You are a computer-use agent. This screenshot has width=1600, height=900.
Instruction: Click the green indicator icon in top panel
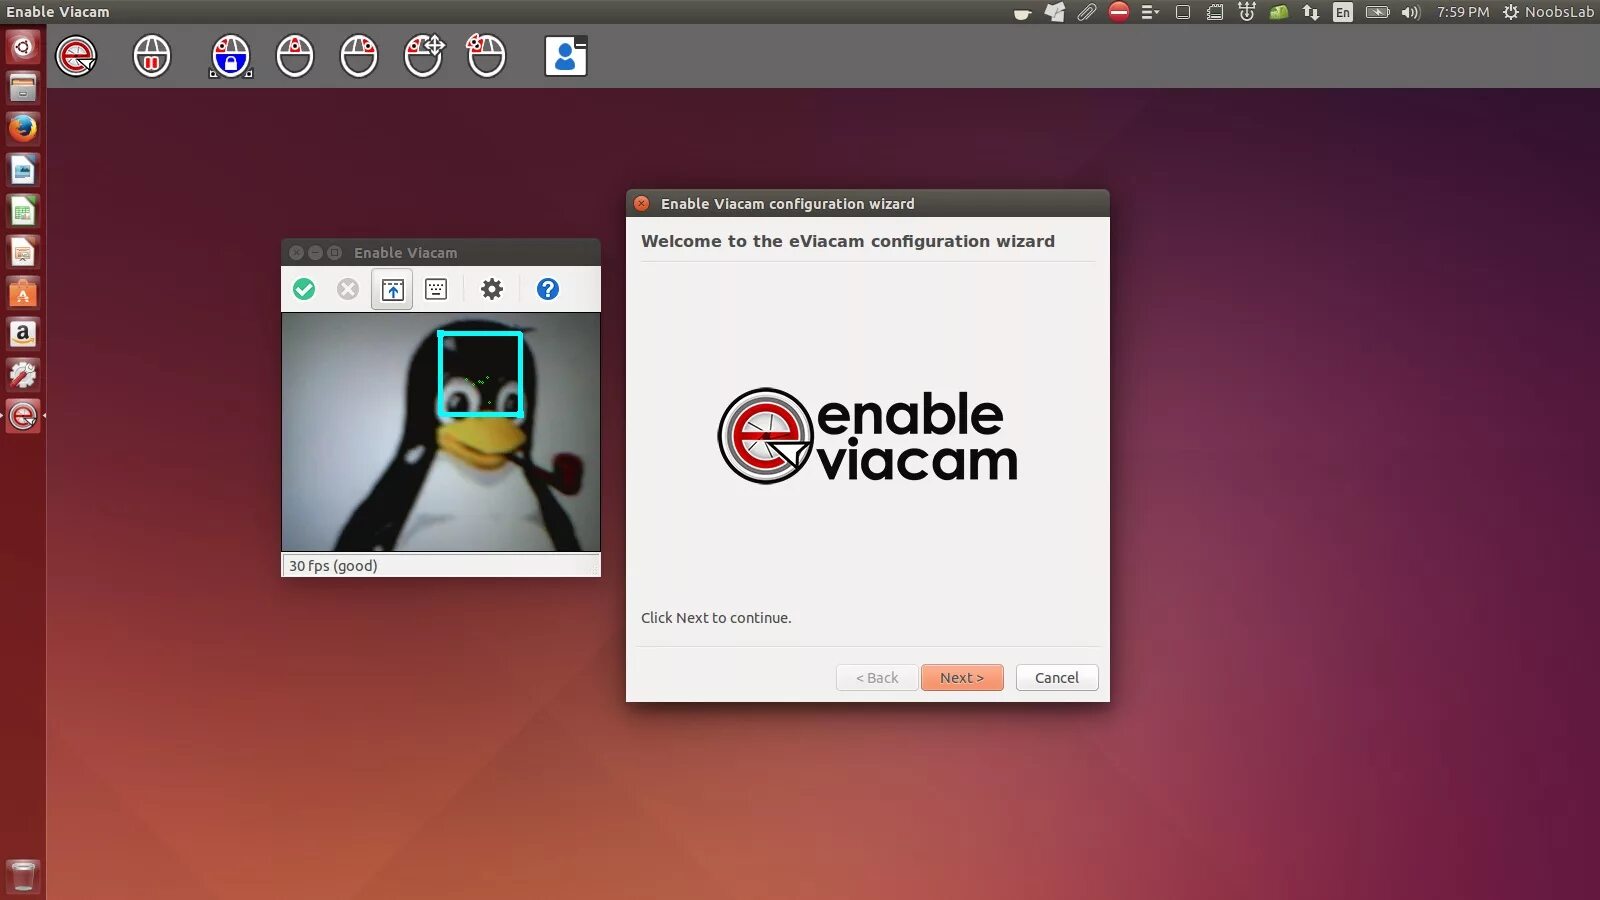coord(1279,12)
